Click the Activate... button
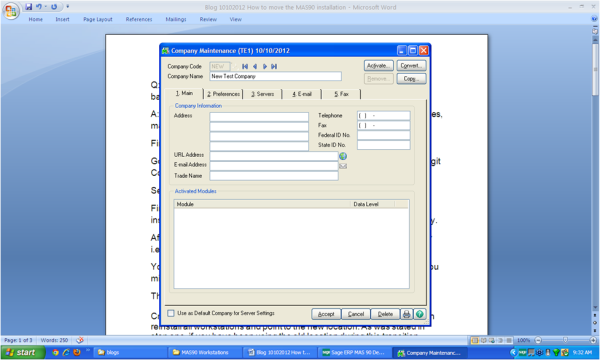600x360 pixels. click(x=379, y=66)
